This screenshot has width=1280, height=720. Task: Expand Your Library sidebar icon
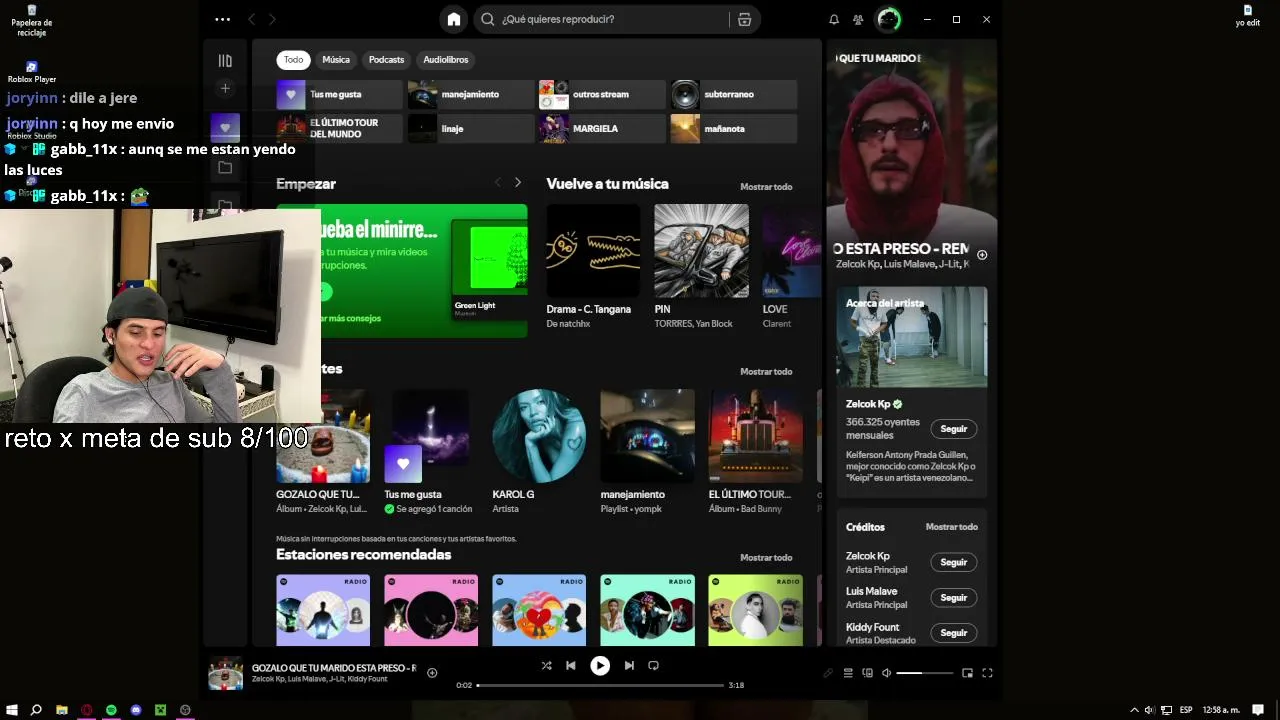point(225,60)
